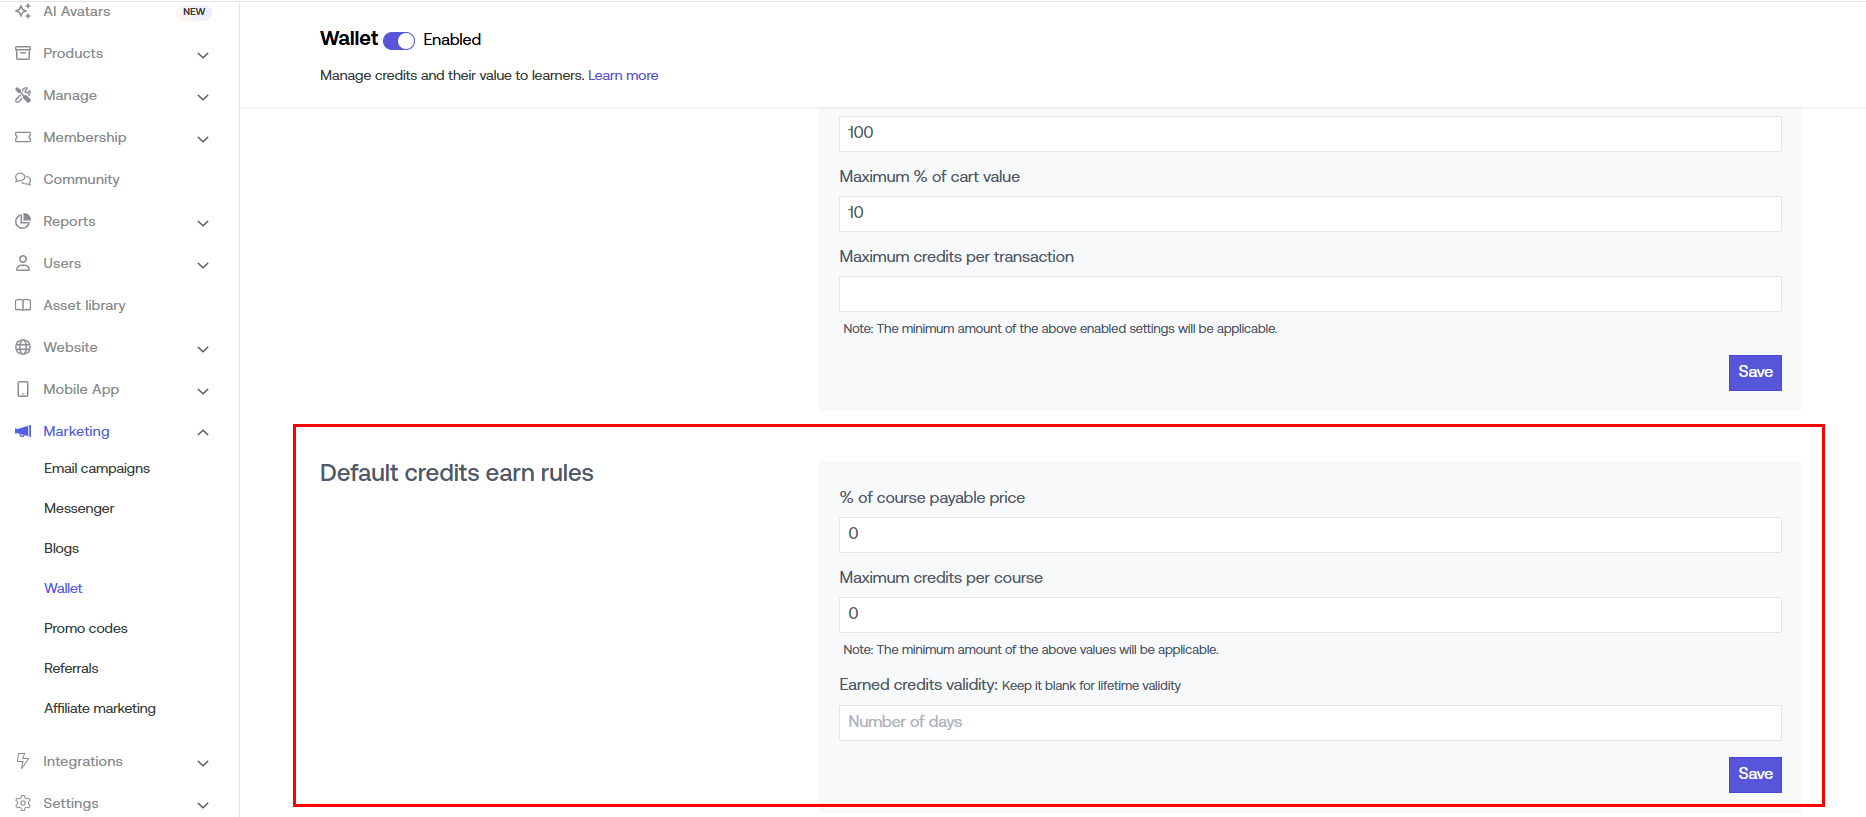Click the Mobile App phone icon
The height and width of the screenshot is (817, 1866).
pos(23,389)
